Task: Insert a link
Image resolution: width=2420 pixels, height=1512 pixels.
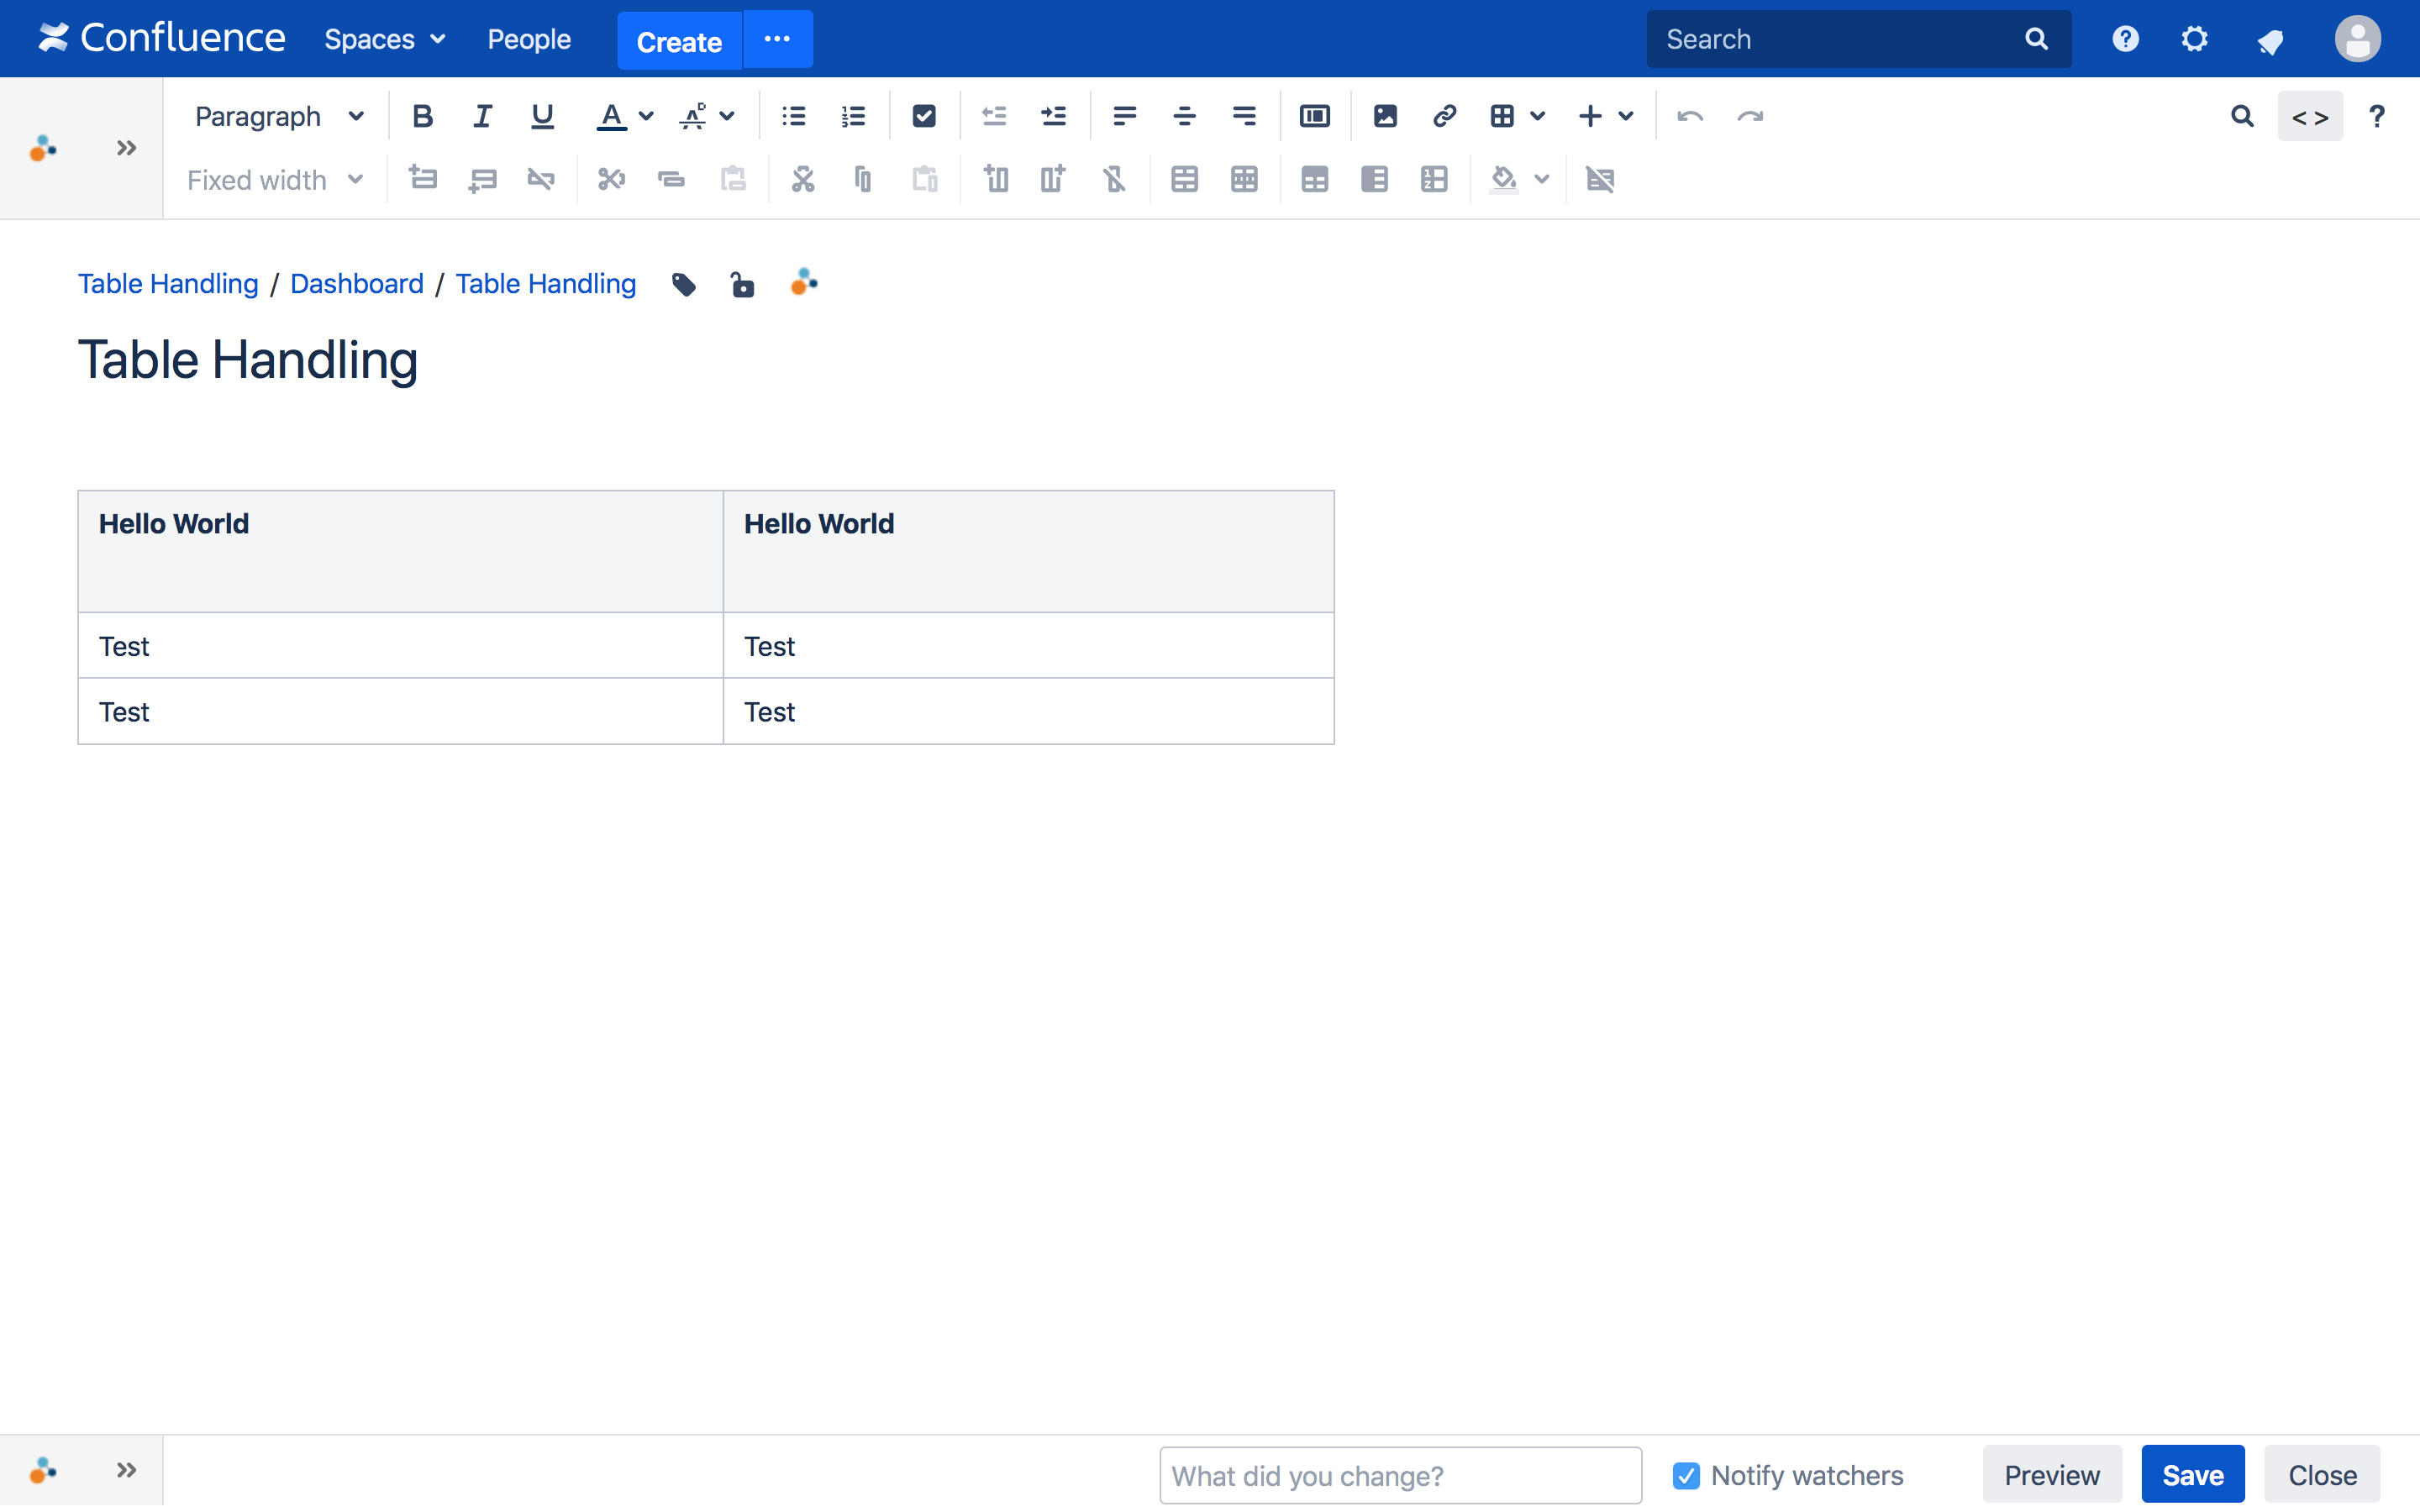Action: (1443, 116)
